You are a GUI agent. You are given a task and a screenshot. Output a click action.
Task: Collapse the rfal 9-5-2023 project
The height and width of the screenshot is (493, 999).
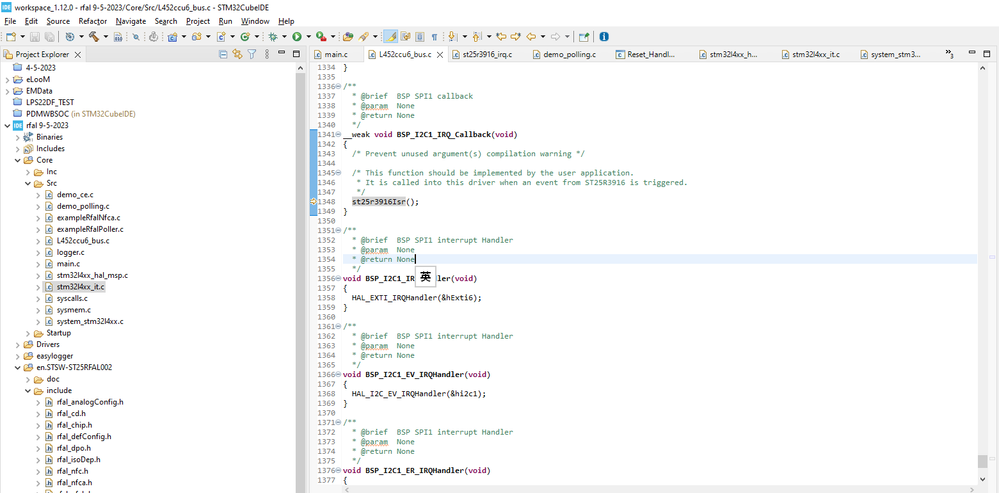coord(7,125)
